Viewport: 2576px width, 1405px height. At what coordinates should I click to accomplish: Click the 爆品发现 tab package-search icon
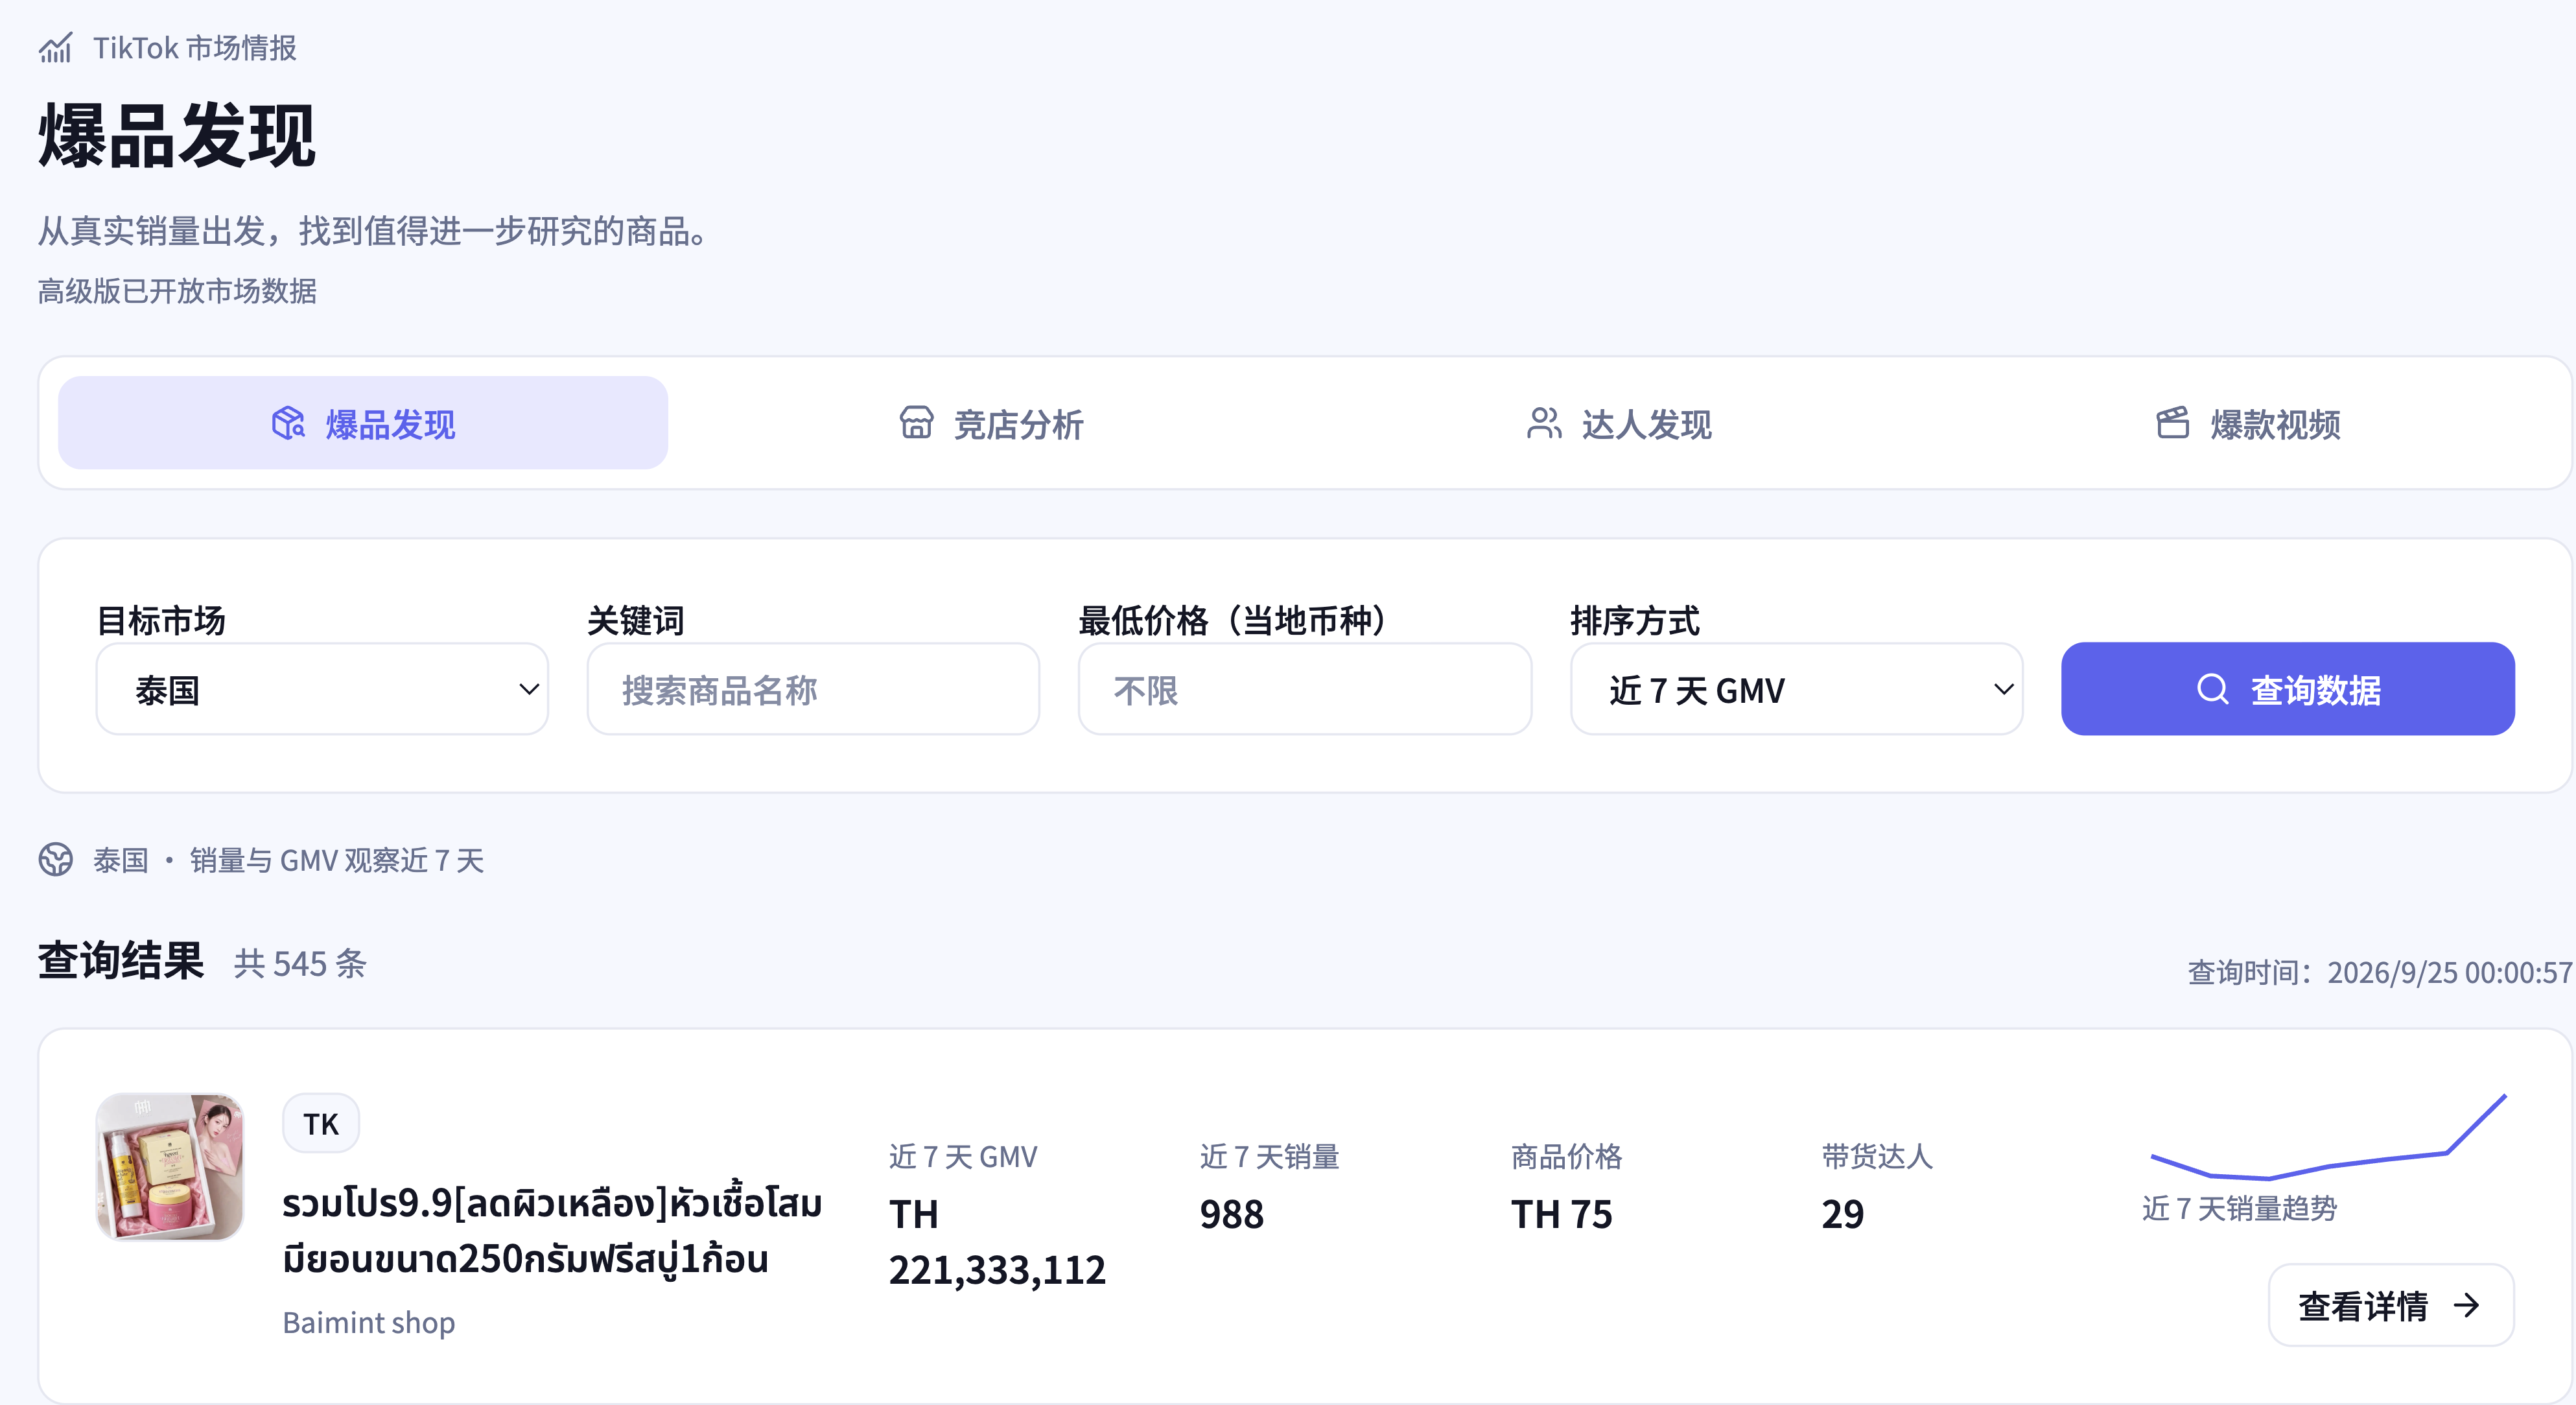point(288,423)
